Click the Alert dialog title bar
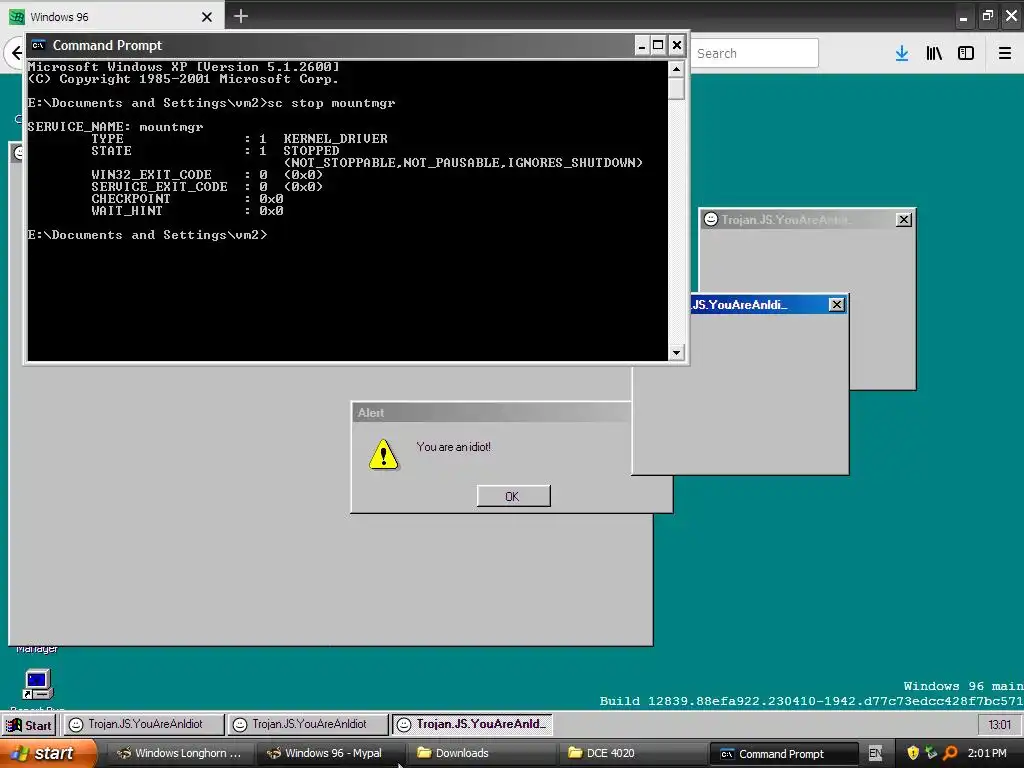The width and height of the screenshot is (1024, 768). pos(492,413)
